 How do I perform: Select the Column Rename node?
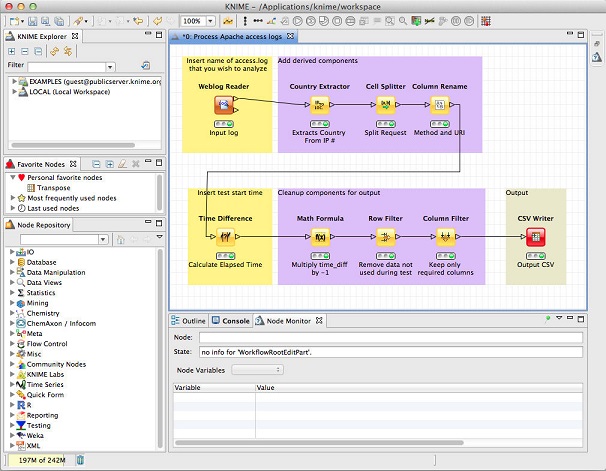point(440,104)
